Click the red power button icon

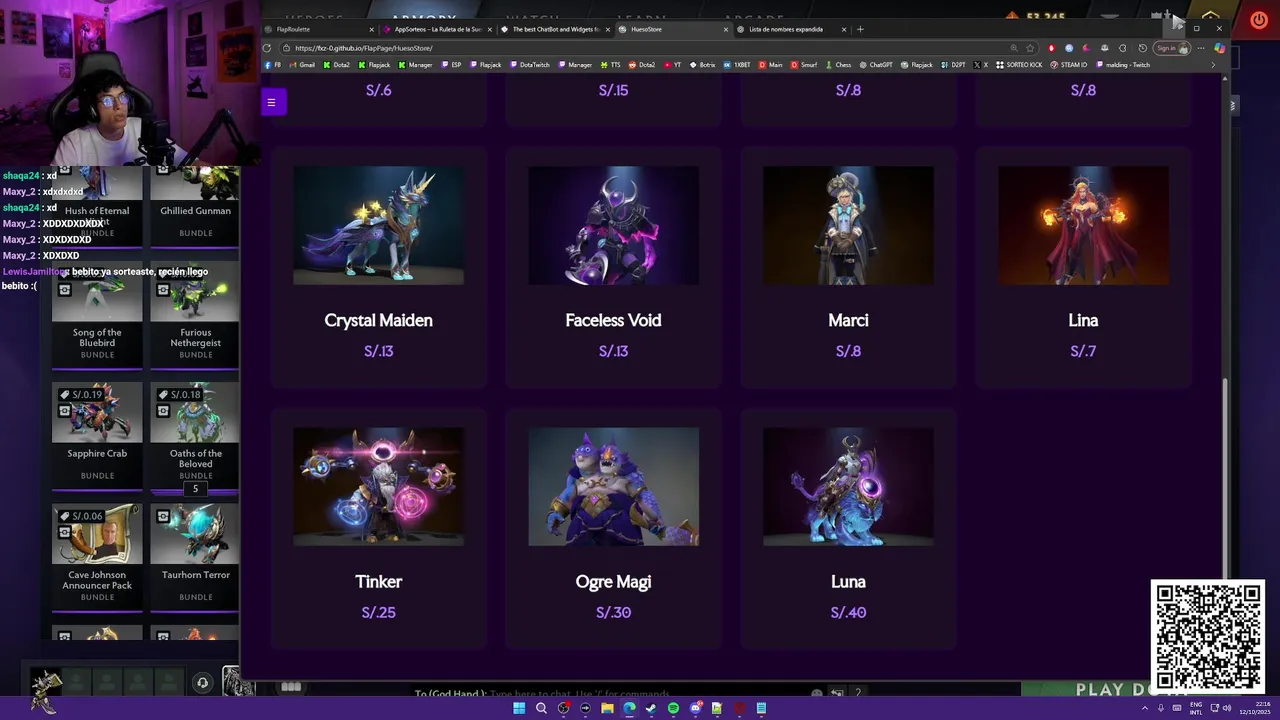(1258, 20)
